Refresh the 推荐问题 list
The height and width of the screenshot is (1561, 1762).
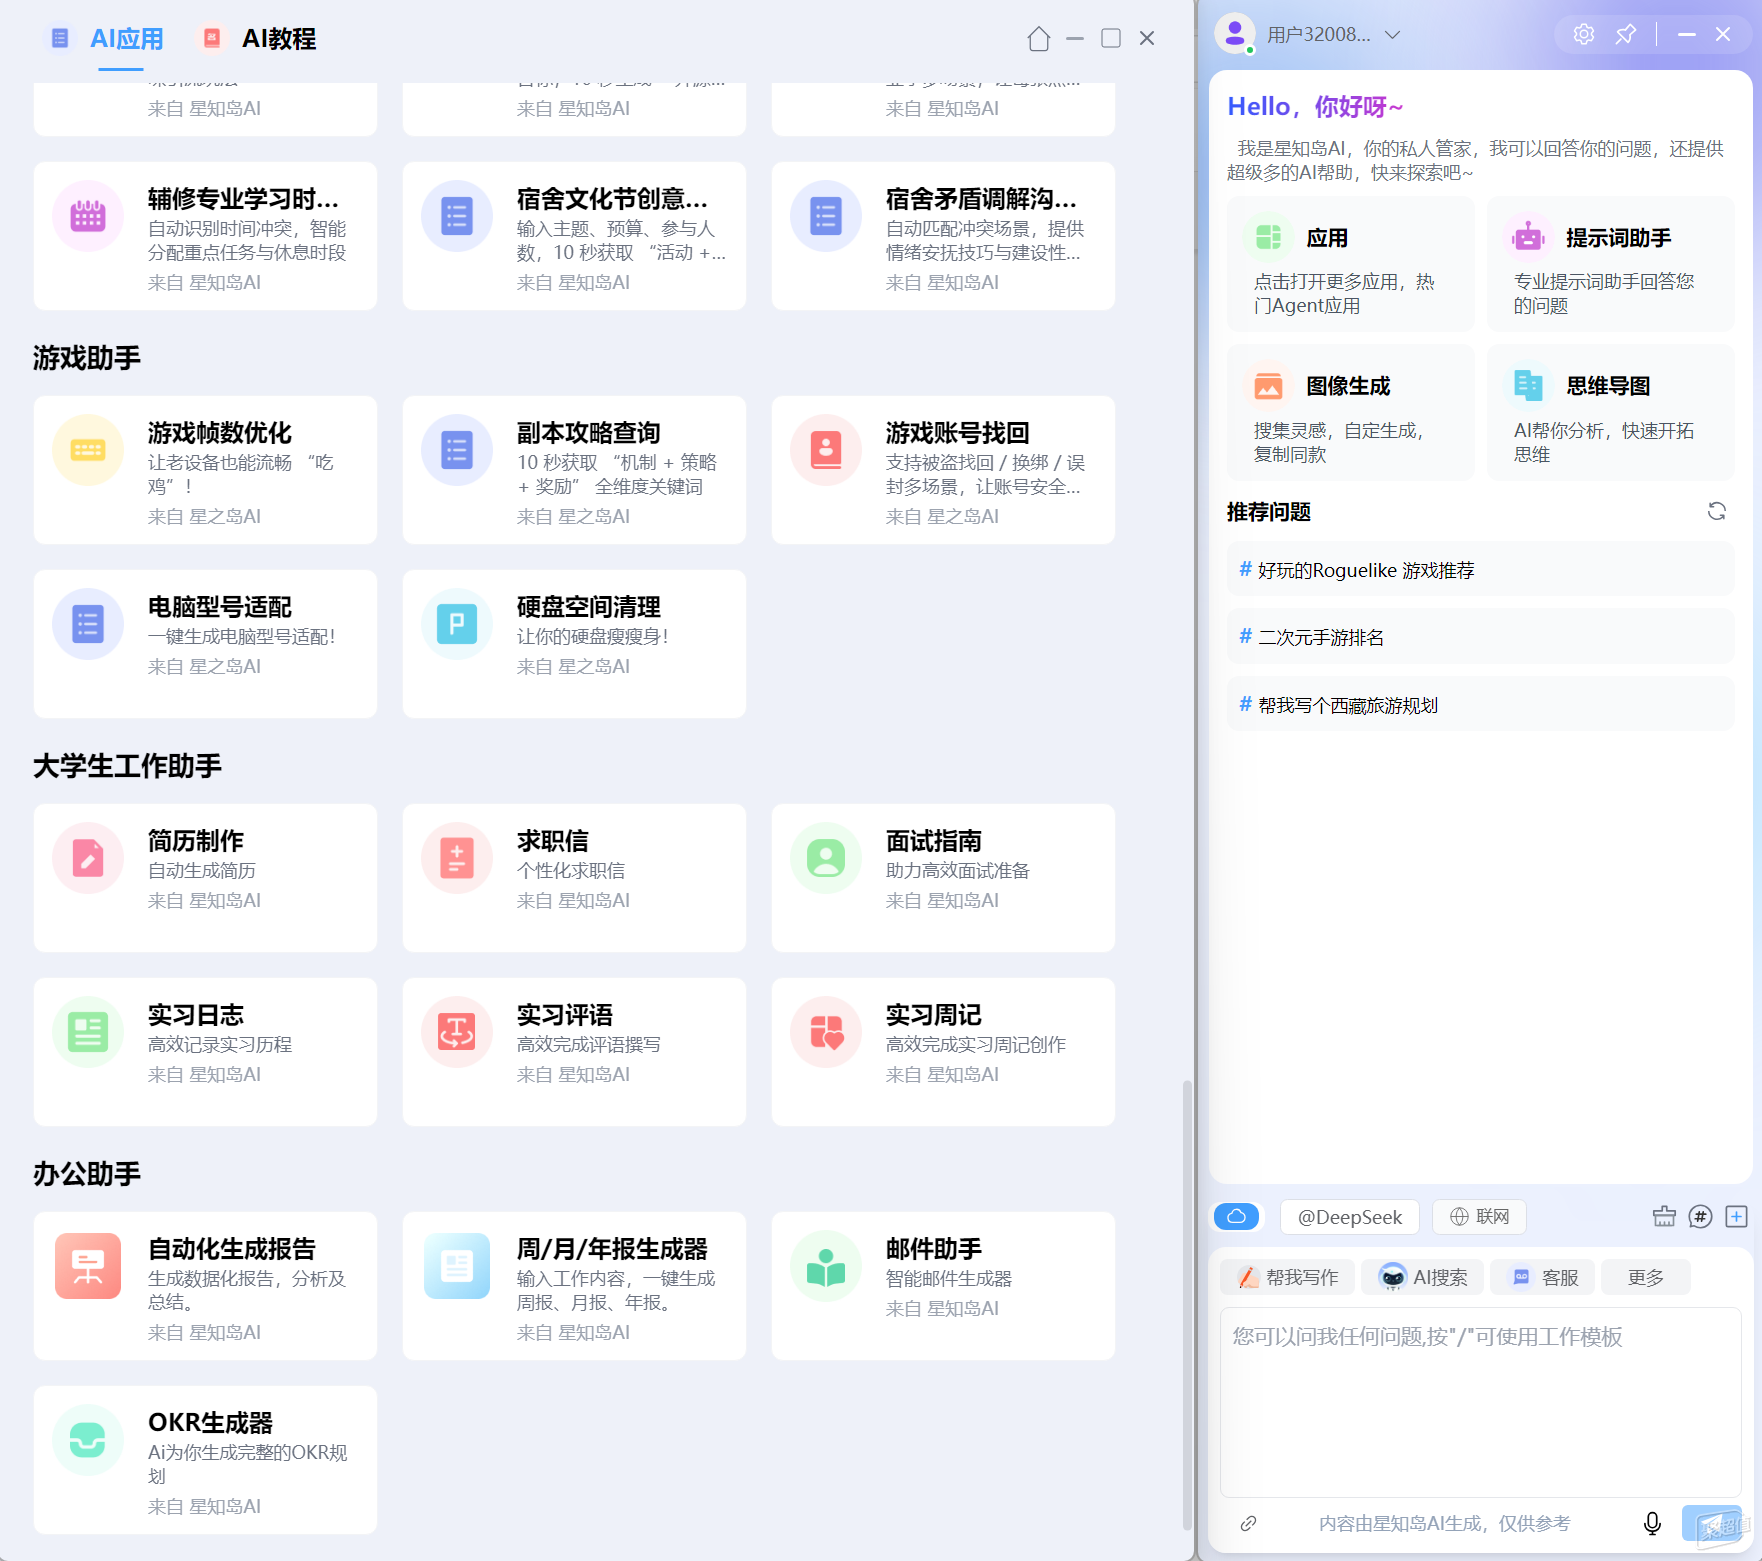pos(1717,511)
